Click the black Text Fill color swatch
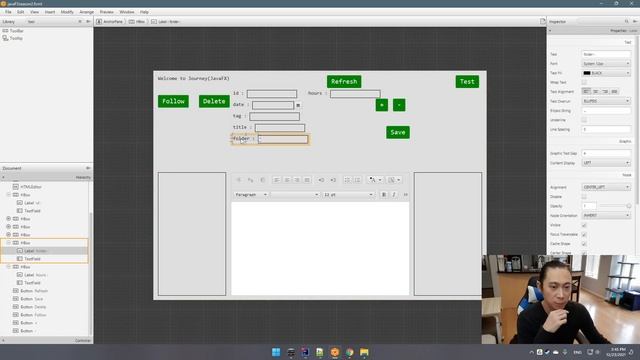640x360 pixels. (x=587, y=73)
